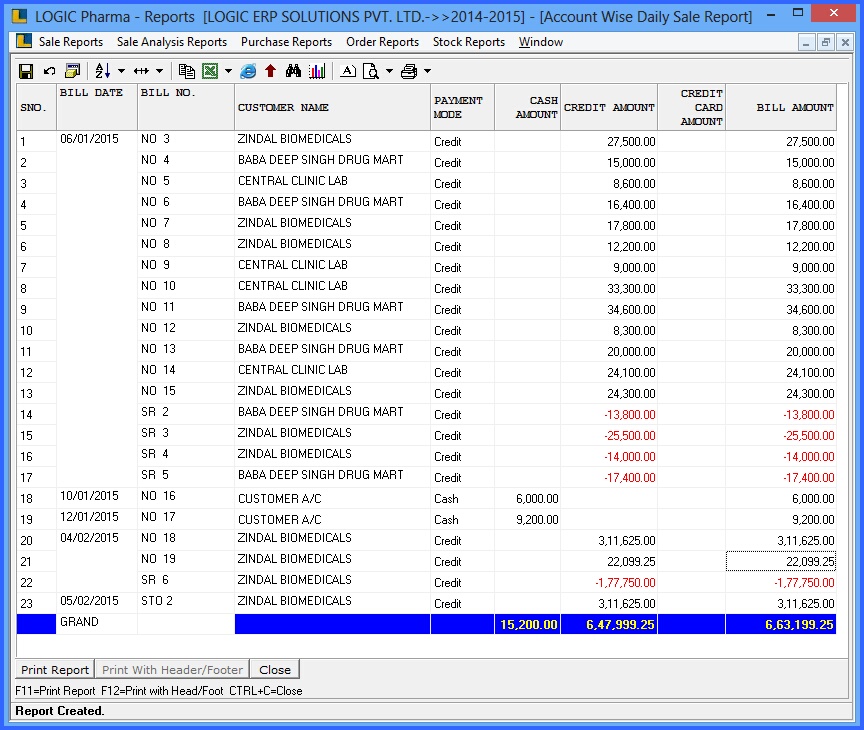864x730 pixels.
Task: Open search with the binoculars icon
Action: tap(292, 70)
